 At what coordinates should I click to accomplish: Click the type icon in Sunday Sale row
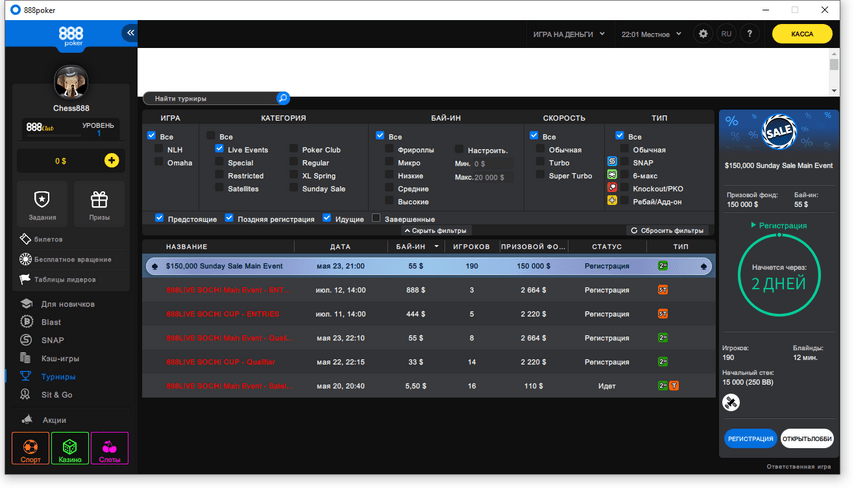(663, 266)
